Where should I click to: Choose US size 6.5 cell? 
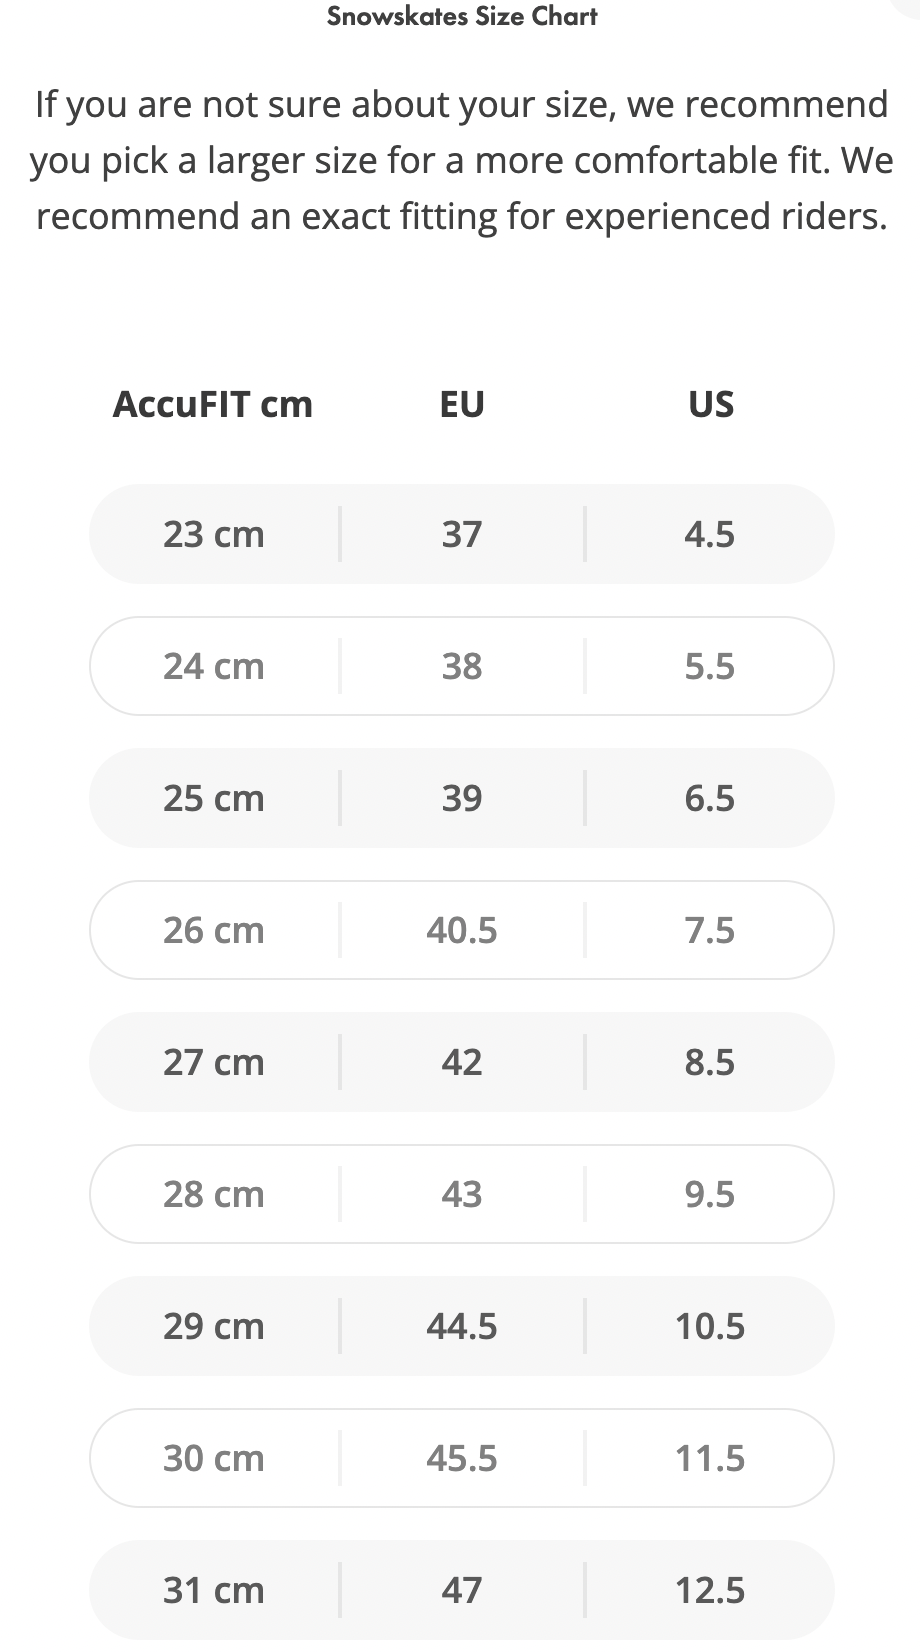click(x=710, y=798)
